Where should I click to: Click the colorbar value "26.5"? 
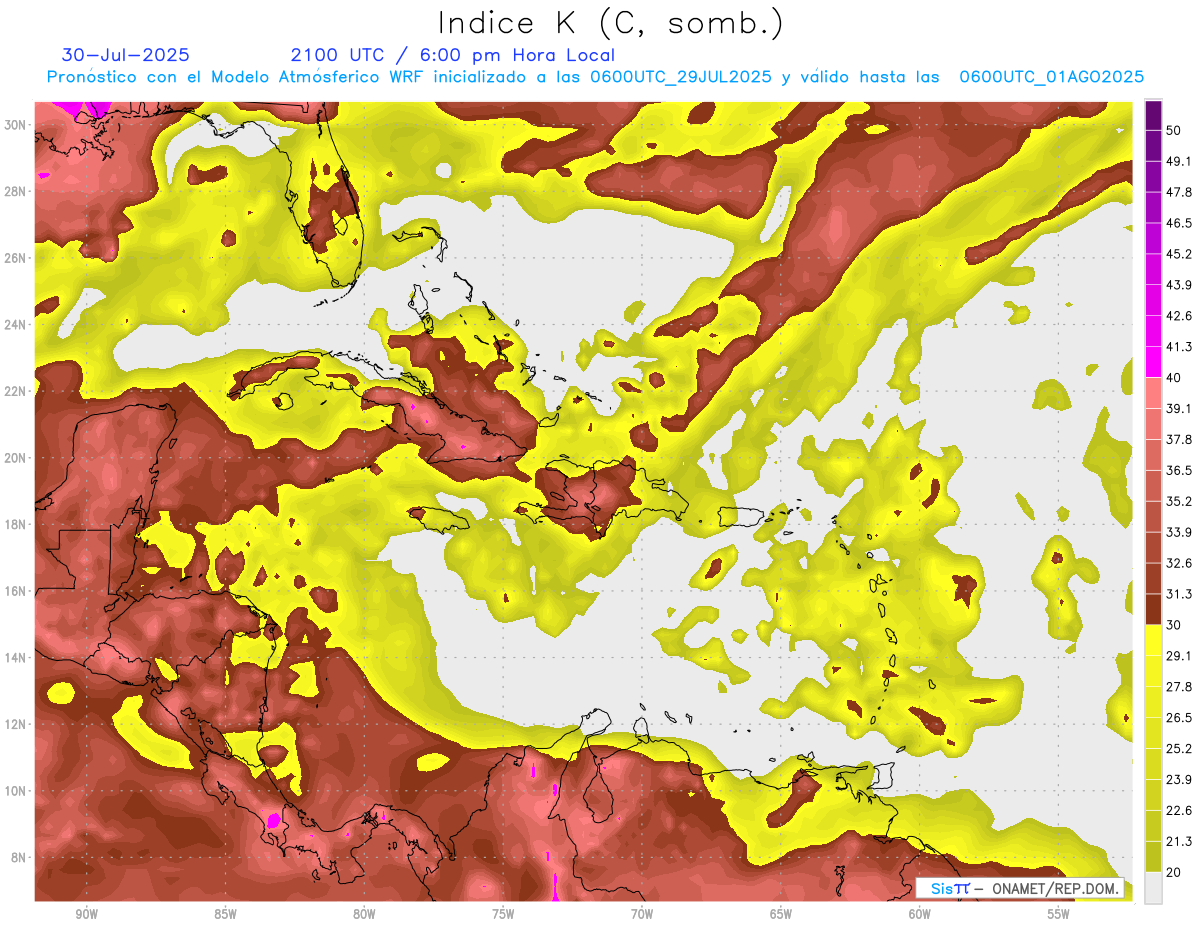tap(1178, 718)
